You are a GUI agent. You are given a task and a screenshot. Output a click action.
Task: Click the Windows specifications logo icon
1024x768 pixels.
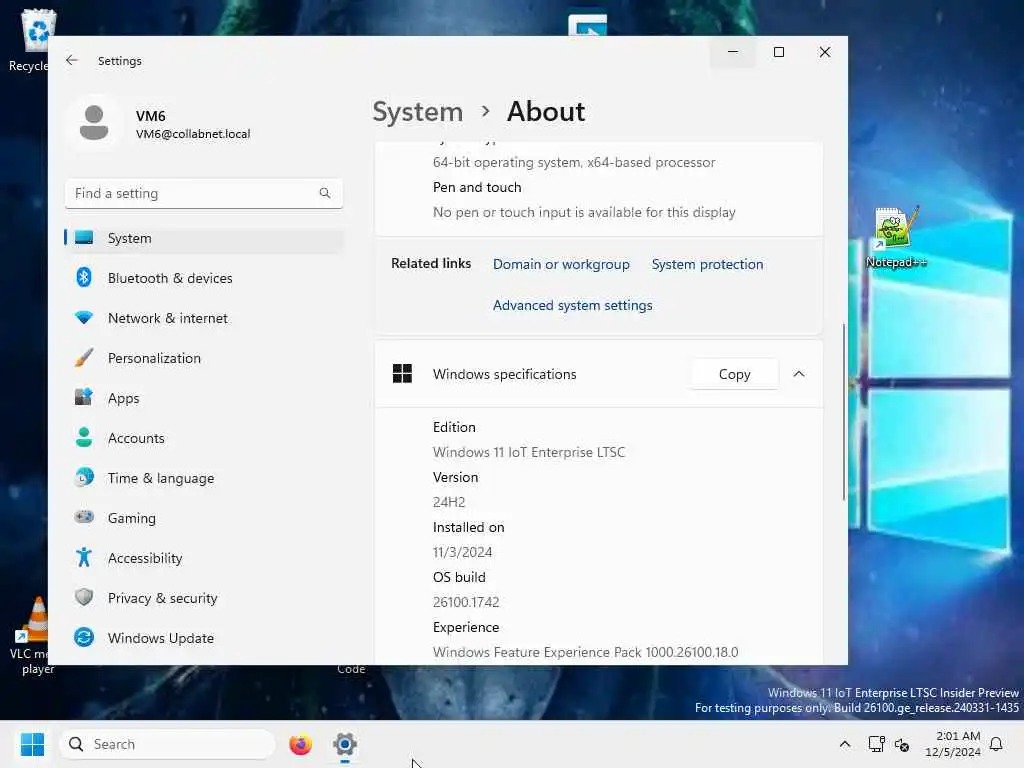click(402, 374)
